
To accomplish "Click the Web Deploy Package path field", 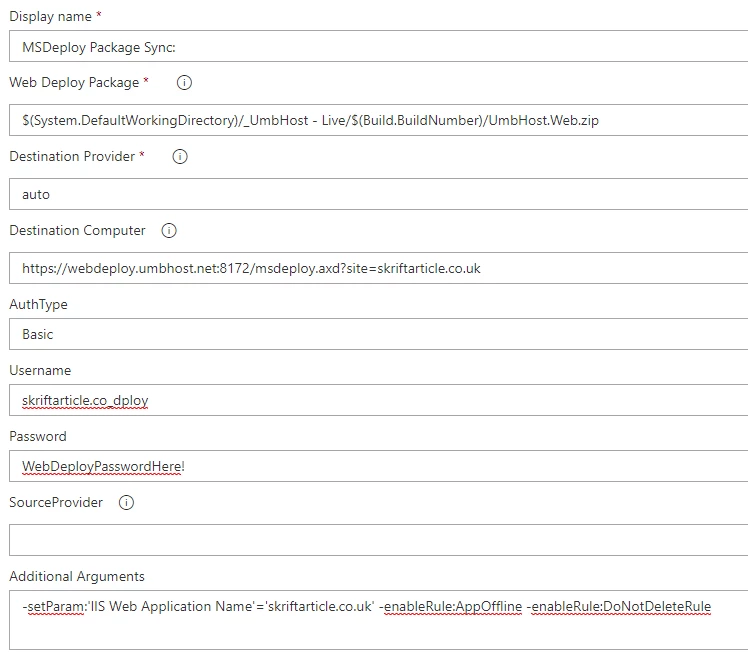I will tap(378, 120).
